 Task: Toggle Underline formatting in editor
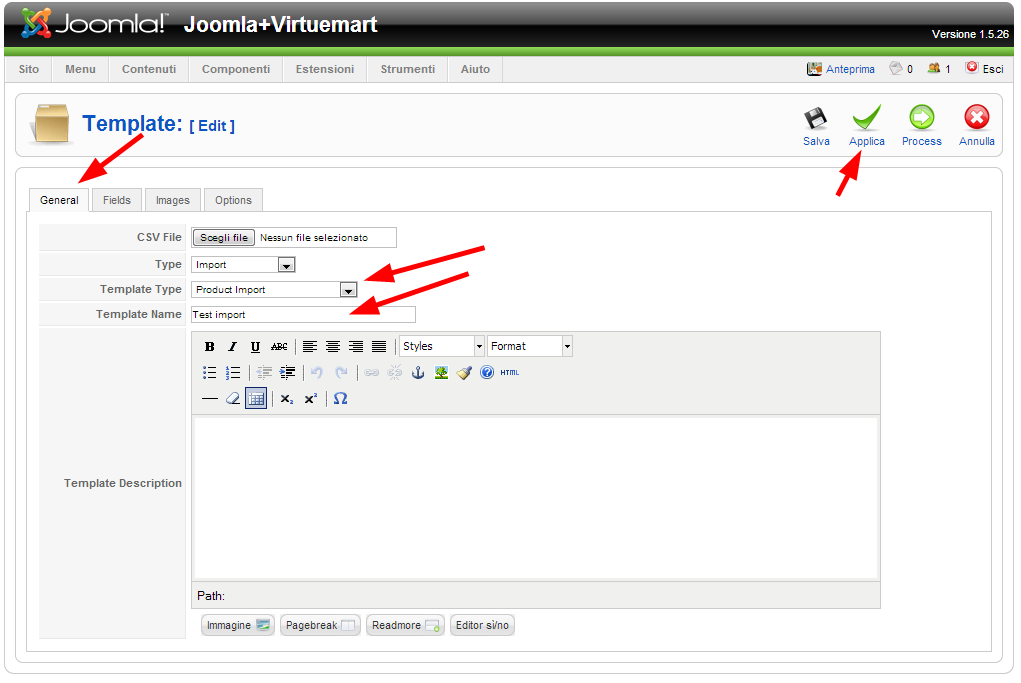(x=255, y=347)
